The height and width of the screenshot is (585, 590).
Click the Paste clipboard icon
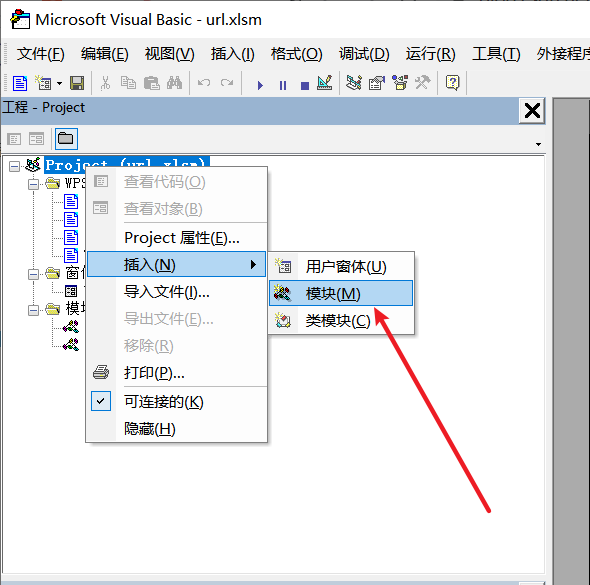pyautogui.click(x=152, y=83)
